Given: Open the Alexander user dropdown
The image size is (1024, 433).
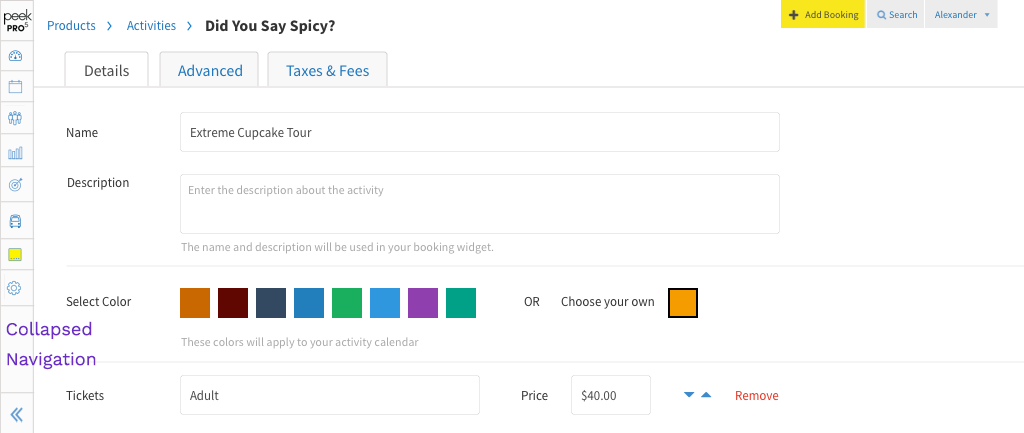Looking at the screenshot, I should [961, 14].
